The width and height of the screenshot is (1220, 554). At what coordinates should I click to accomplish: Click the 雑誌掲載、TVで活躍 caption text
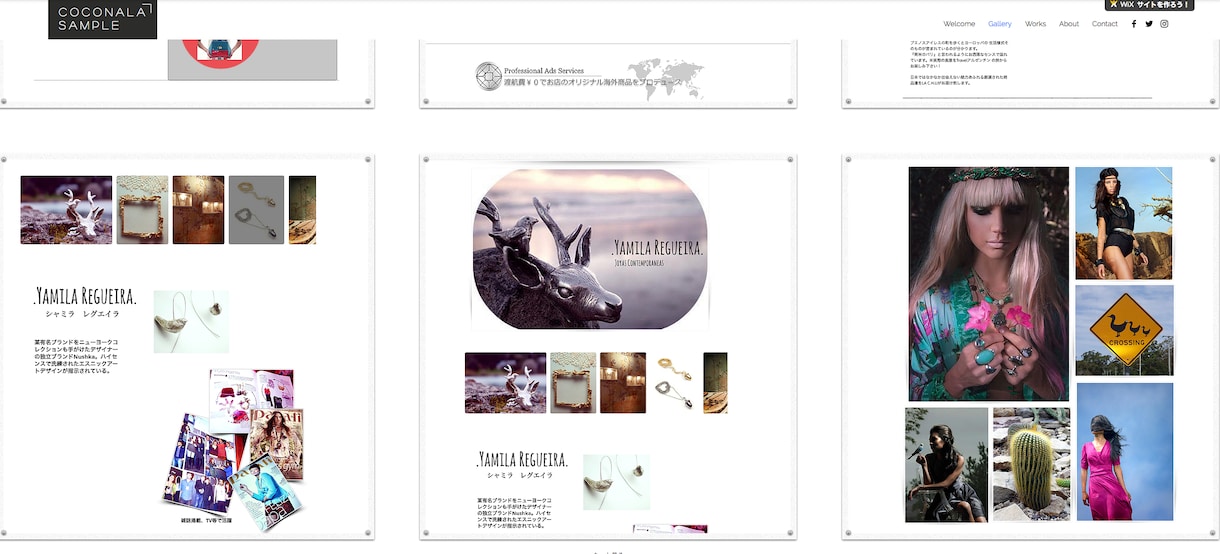207,522
